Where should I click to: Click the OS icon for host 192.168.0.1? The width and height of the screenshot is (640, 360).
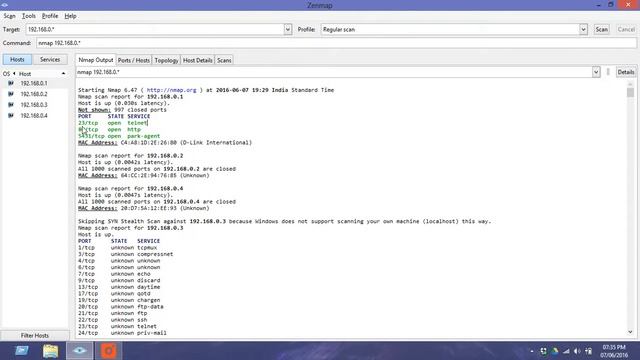[x=11, y=83]
